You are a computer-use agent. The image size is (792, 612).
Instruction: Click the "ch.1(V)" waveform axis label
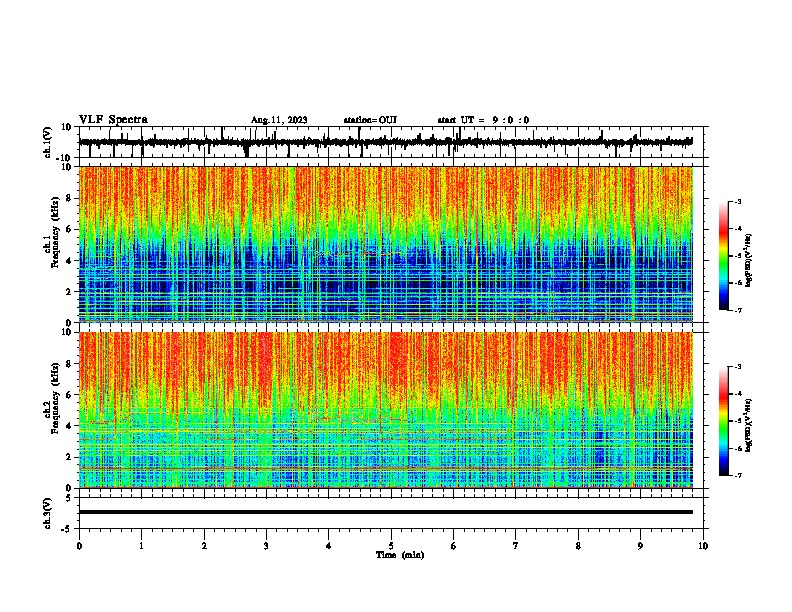pyautogui.click(x=48, y=142)
